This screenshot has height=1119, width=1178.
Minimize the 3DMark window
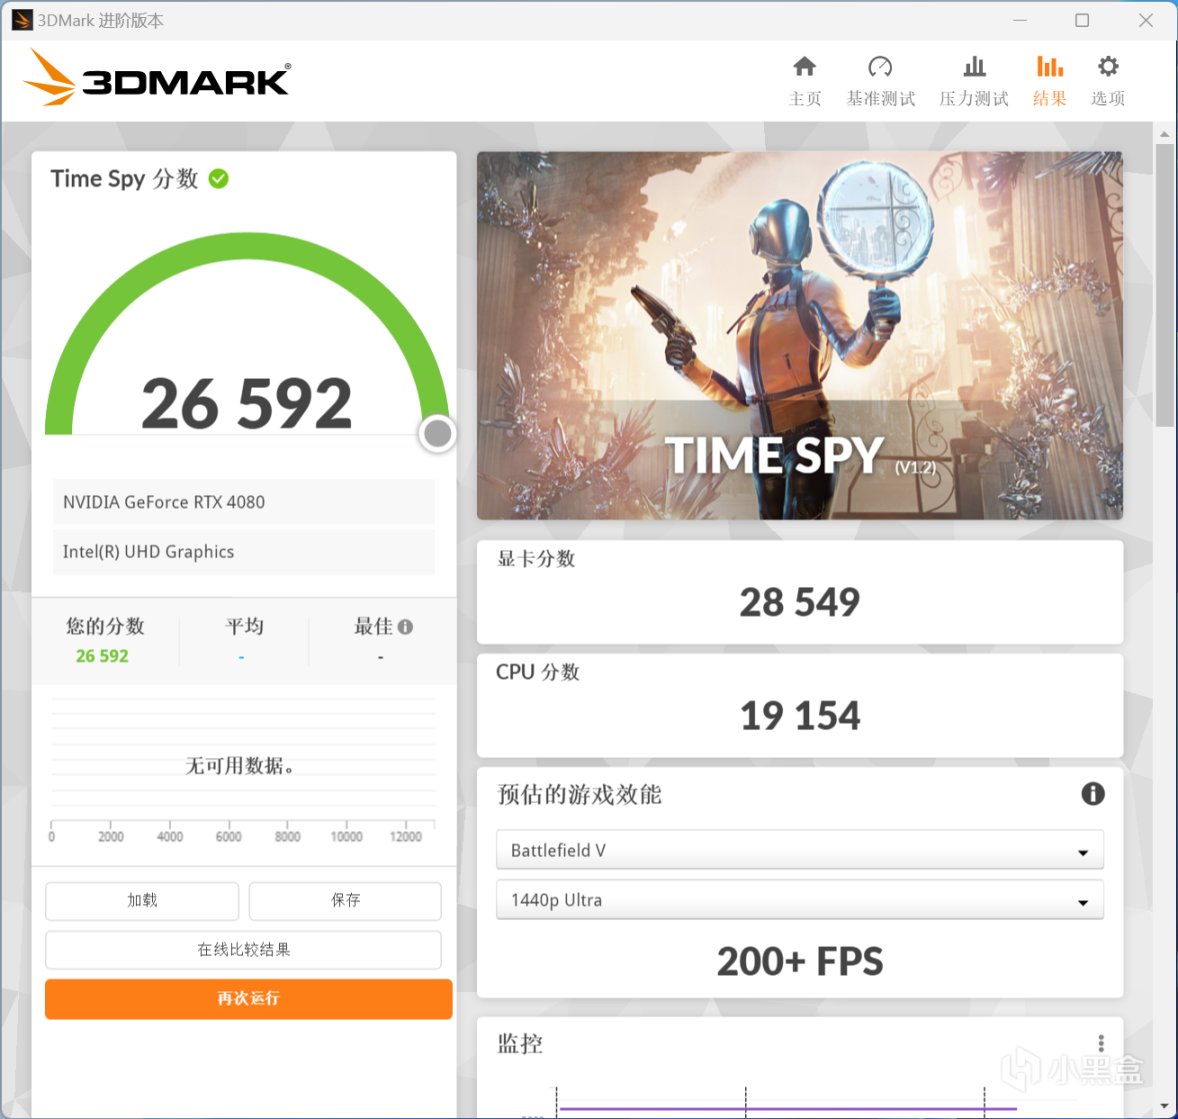click(1019, 20)
